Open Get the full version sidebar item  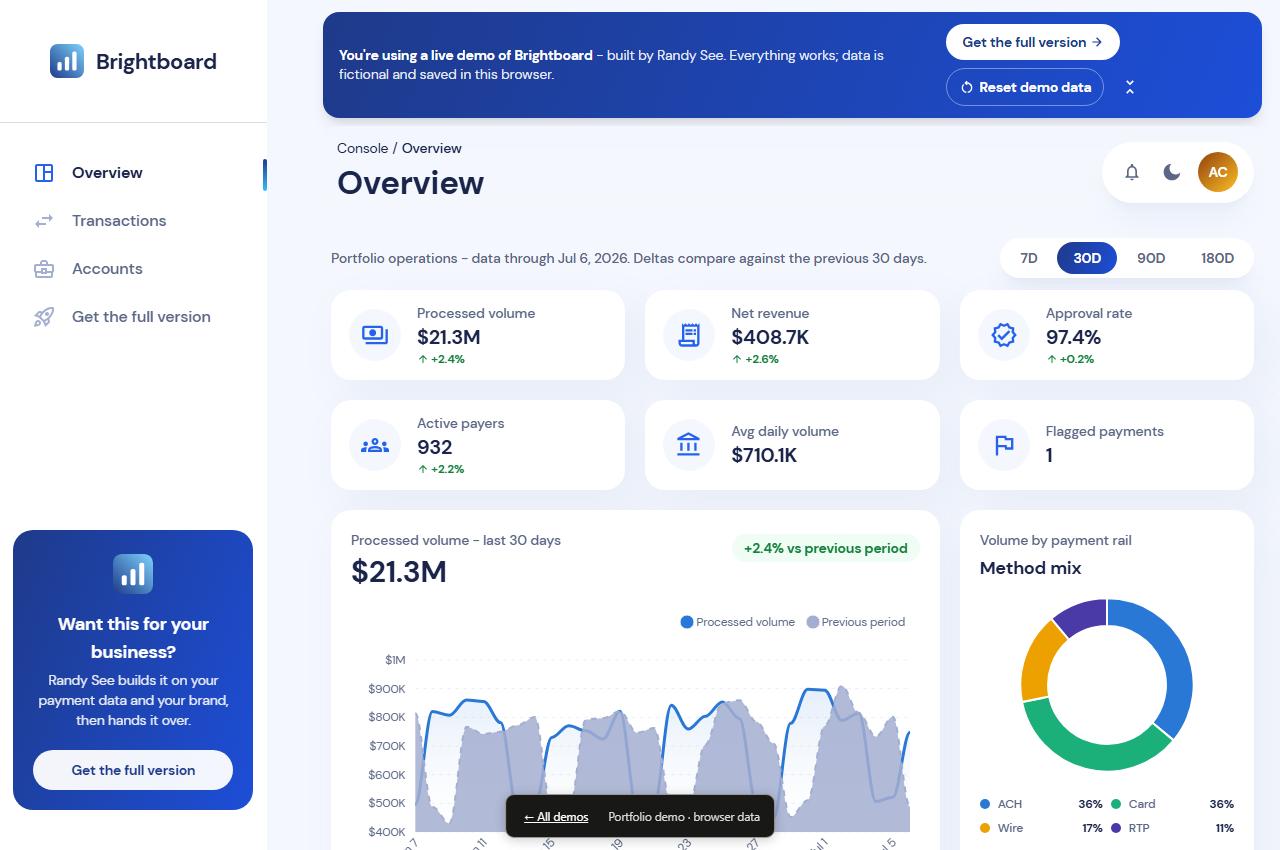point(134,317)
